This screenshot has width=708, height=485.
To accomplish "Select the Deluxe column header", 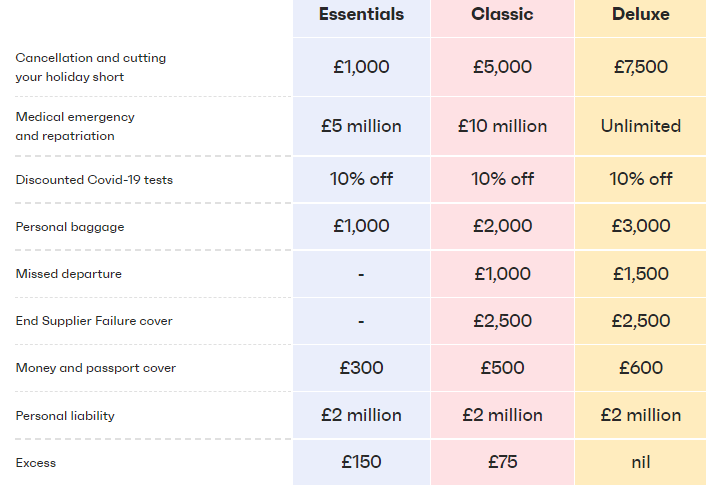I will (x=641, y=14).
